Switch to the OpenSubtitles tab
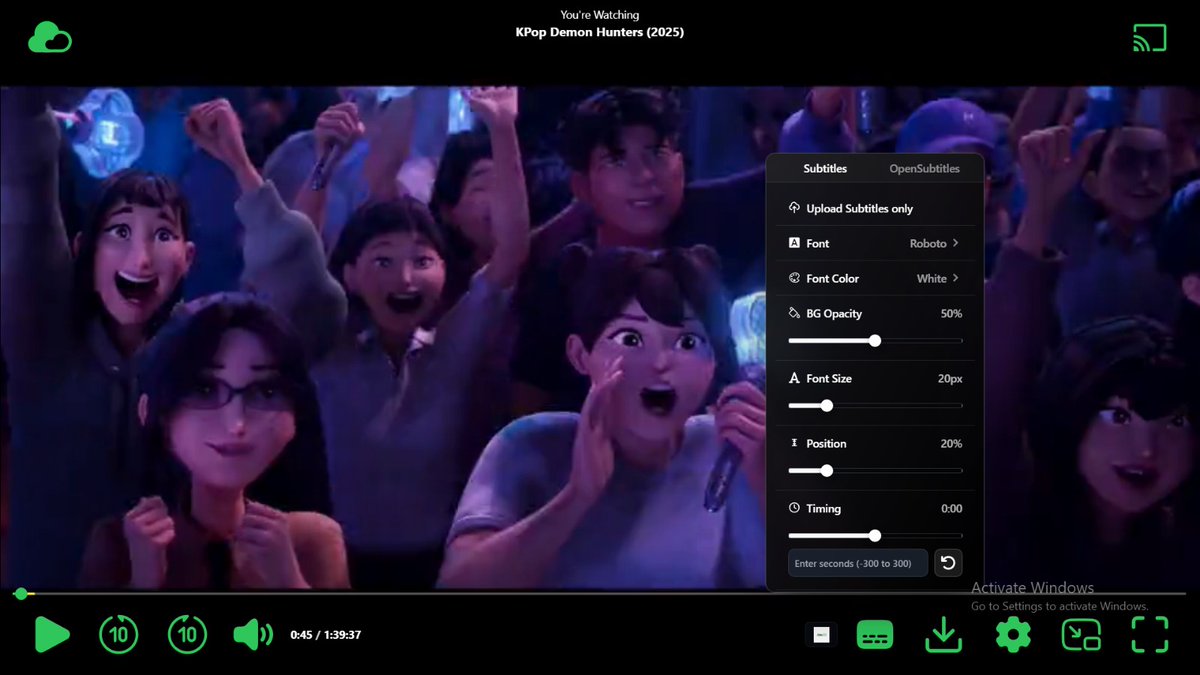The image size is (1200, 675). coord(924,169)
